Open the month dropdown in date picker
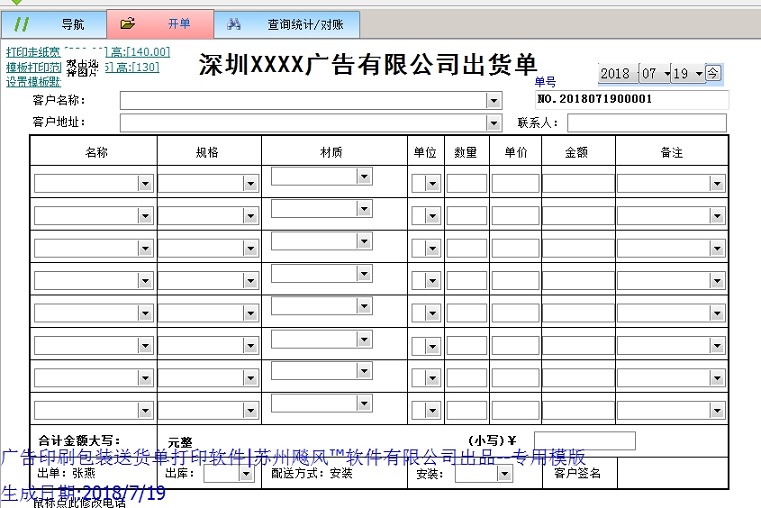 [666, 73]
